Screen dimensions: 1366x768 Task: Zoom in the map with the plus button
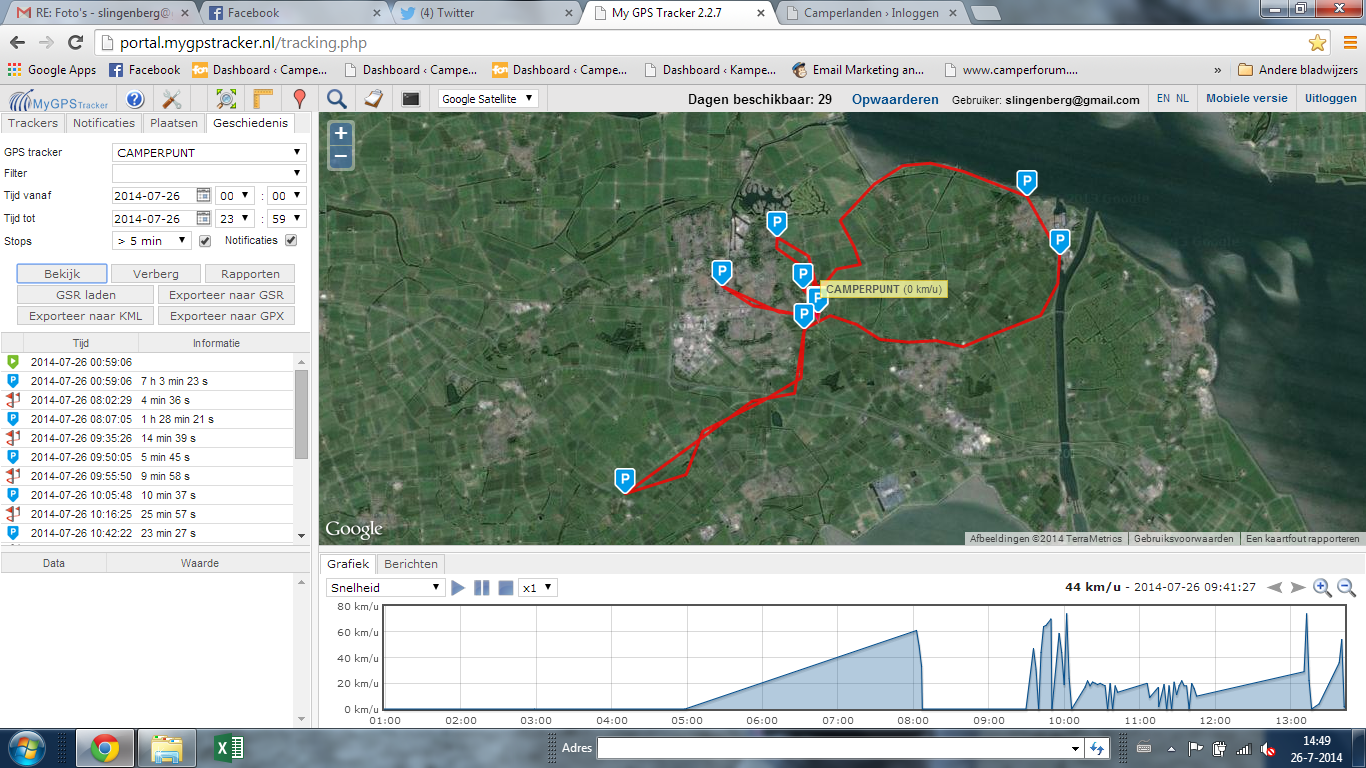[341, 134]
